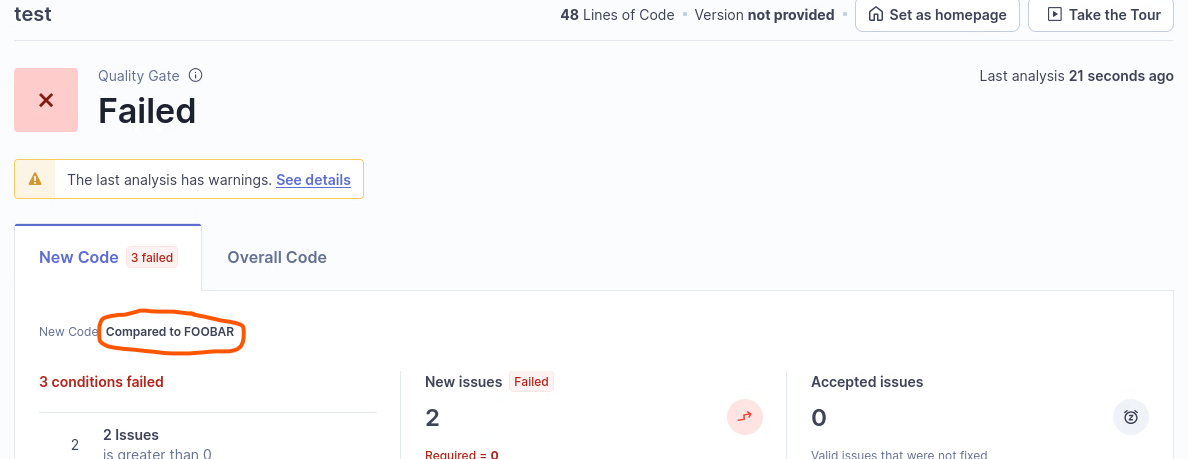This screenshot has width=1188, height=459.
Task: Click the test project name heading
Action: (33, 15)
